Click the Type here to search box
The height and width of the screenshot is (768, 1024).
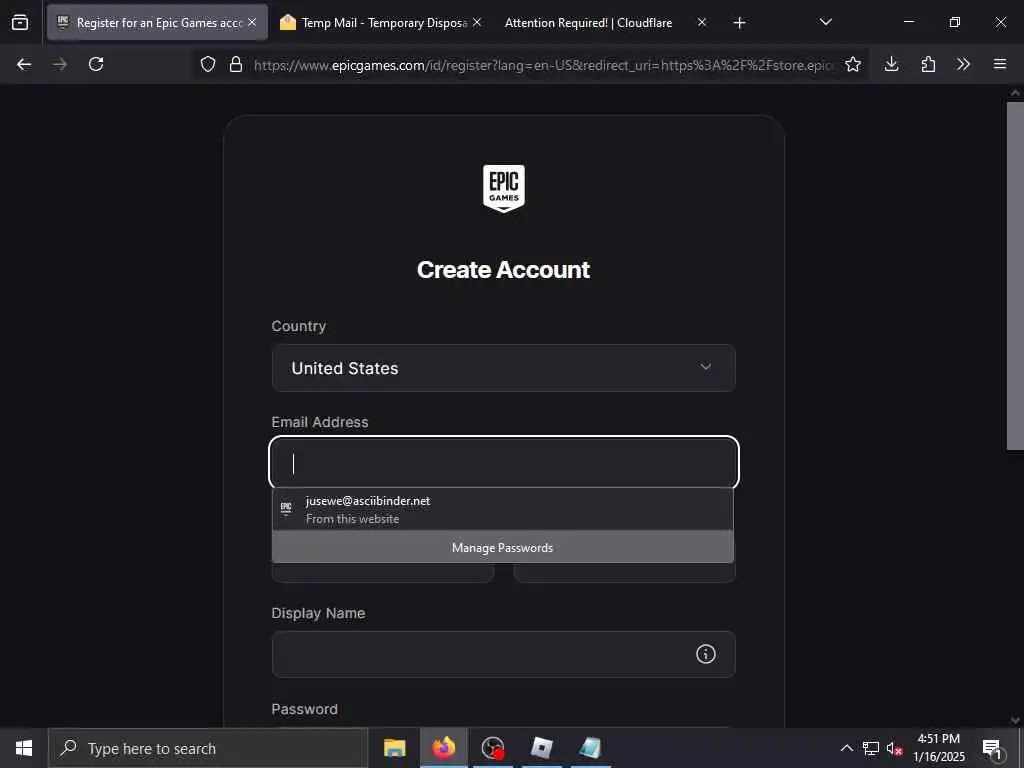click(208, 748)
